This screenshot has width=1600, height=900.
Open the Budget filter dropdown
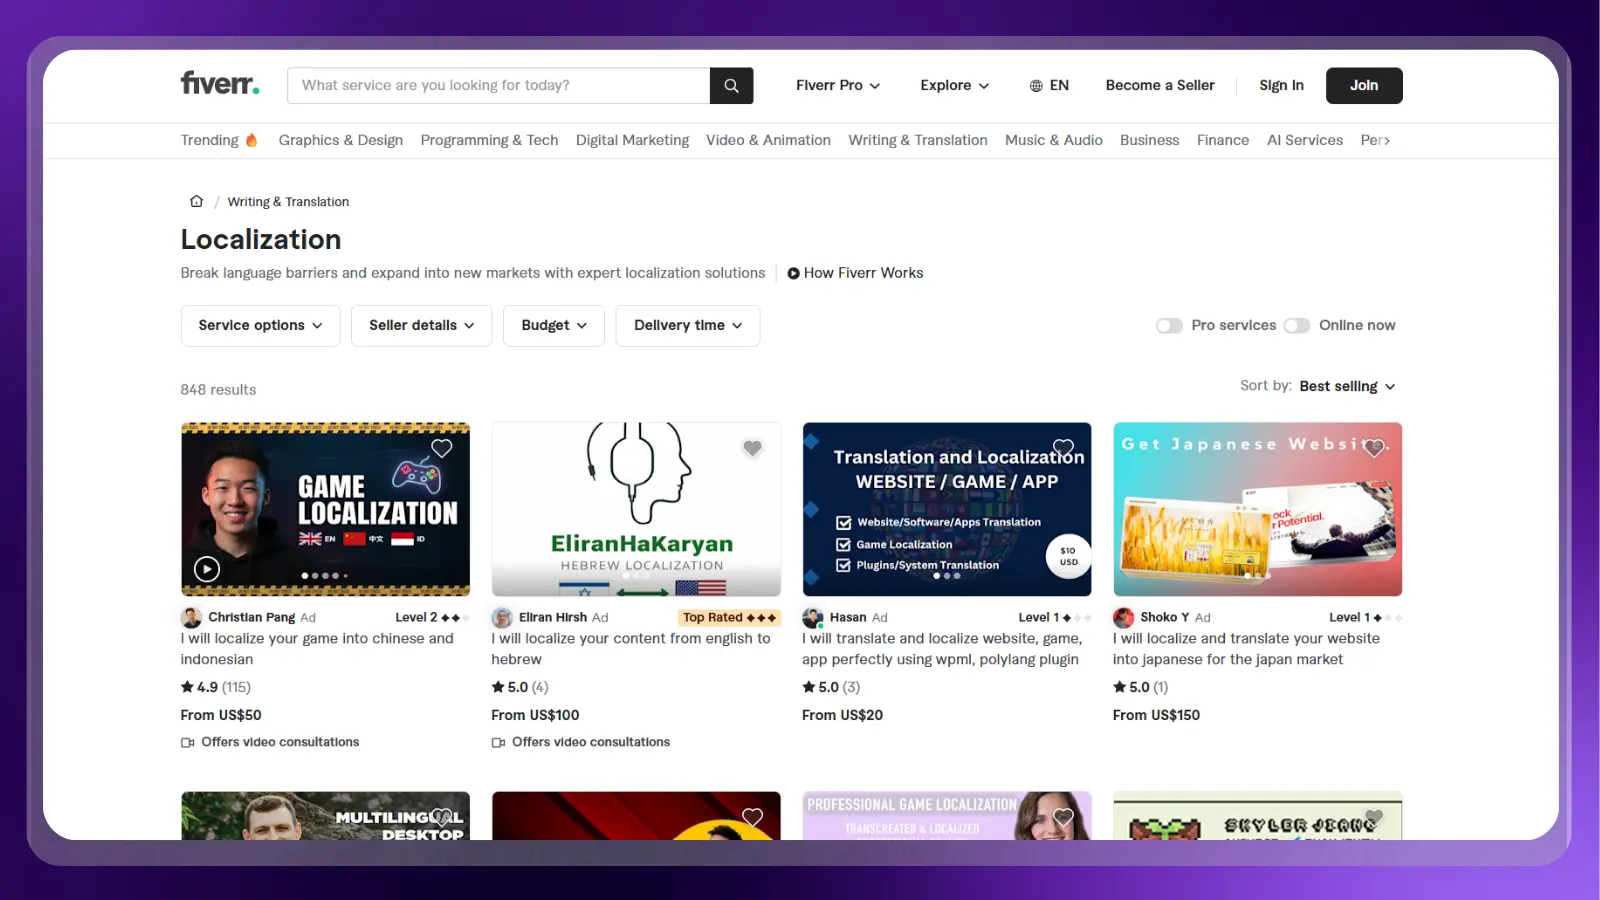[554, 326]
